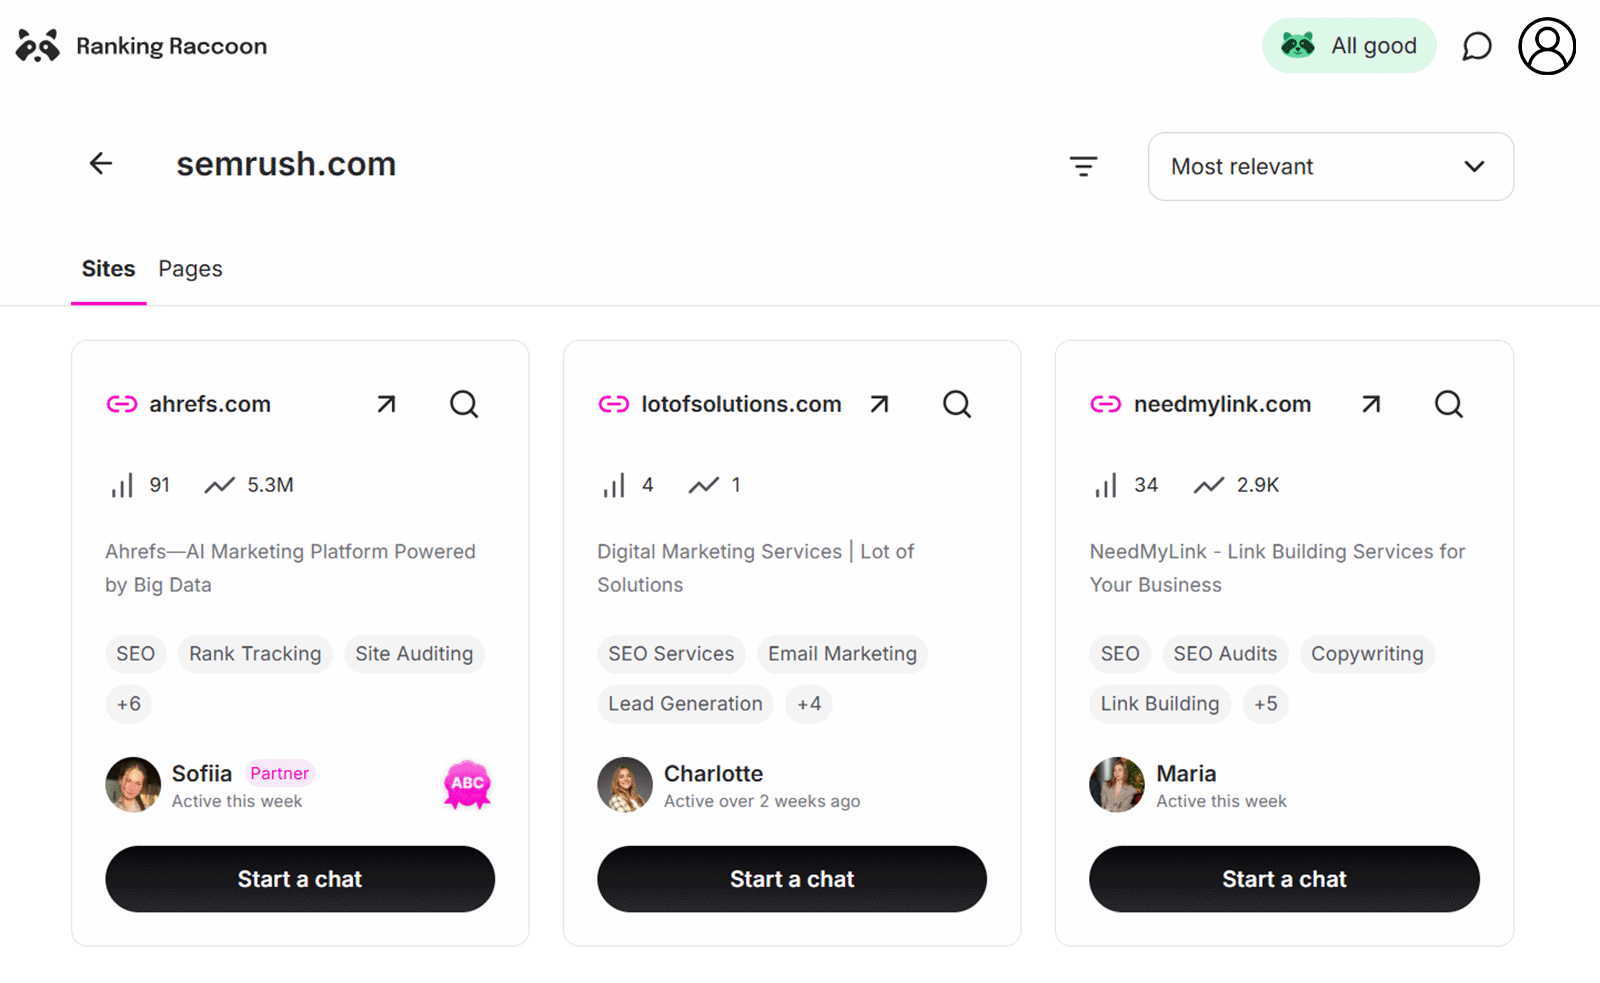Screen dimensions: 1600x983
Task: Open the chat bubble icon in the header
Action: click(x=1477, y=45)
